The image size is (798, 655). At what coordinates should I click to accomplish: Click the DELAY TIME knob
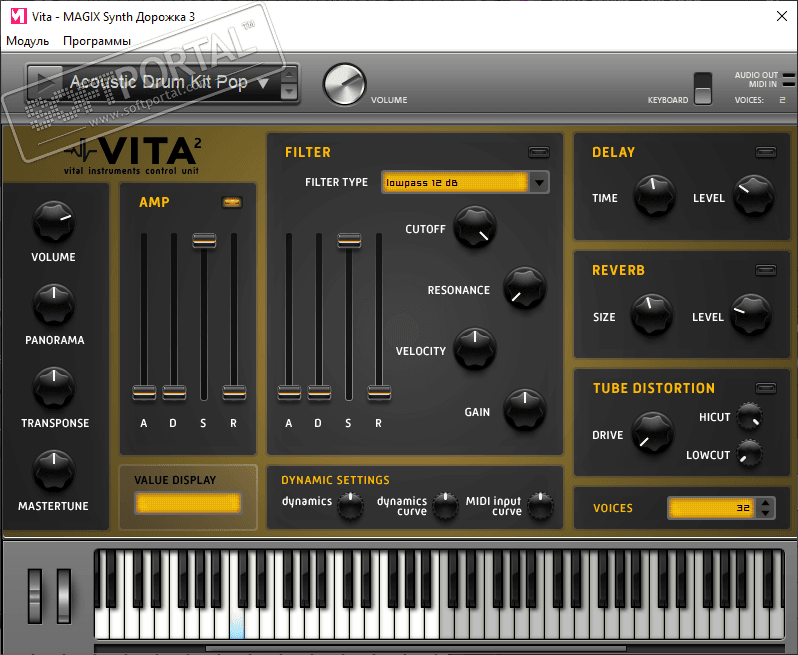click(x=654, y=196)
